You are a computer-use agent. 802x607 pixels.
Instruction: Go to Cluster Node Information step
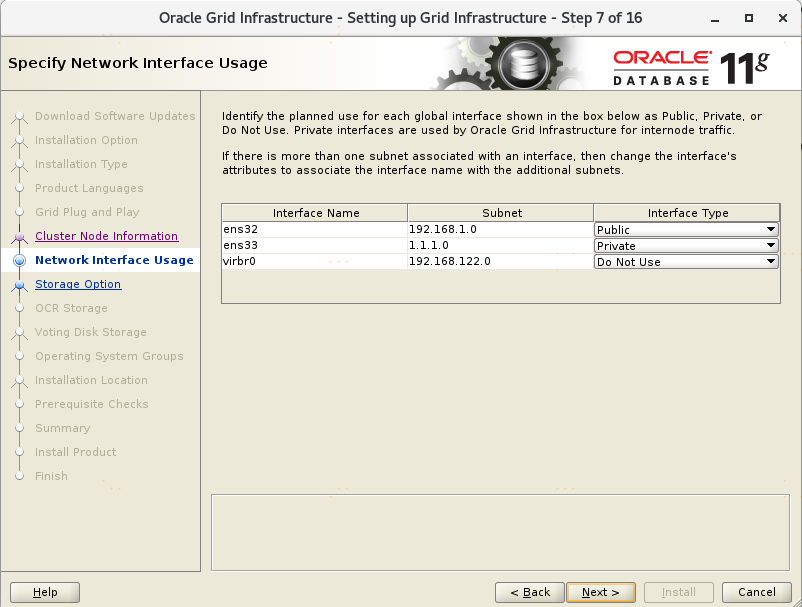click(106, 236)
